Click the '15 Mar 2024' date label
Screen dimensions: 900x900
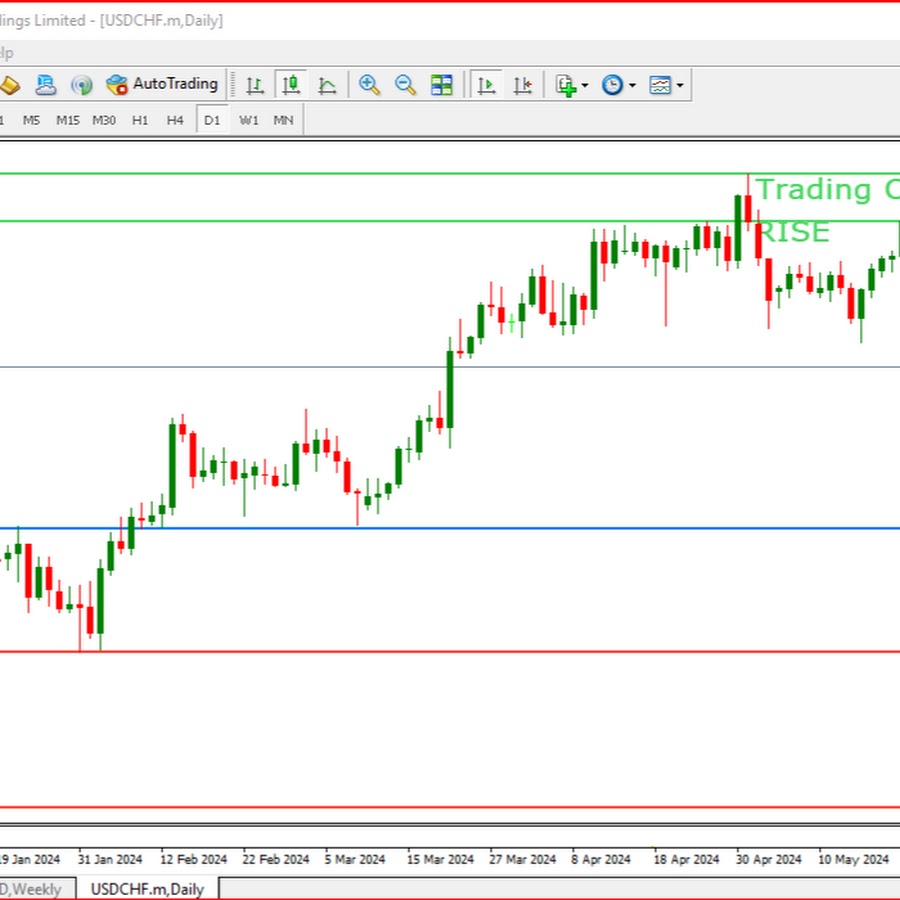[x=440, y=859]
